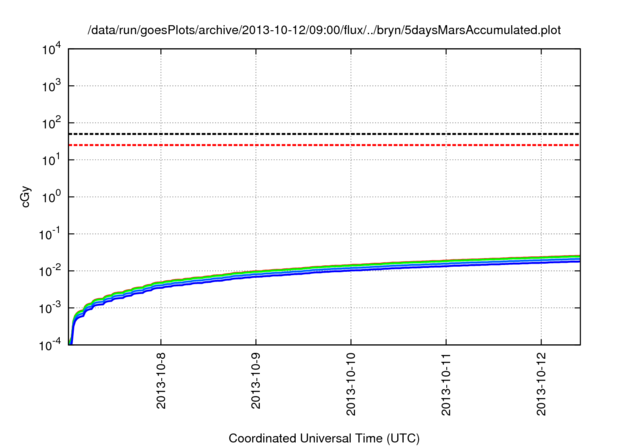Click the 2013-10-8 date label
The image size is (640, 448).
[161, 381]
